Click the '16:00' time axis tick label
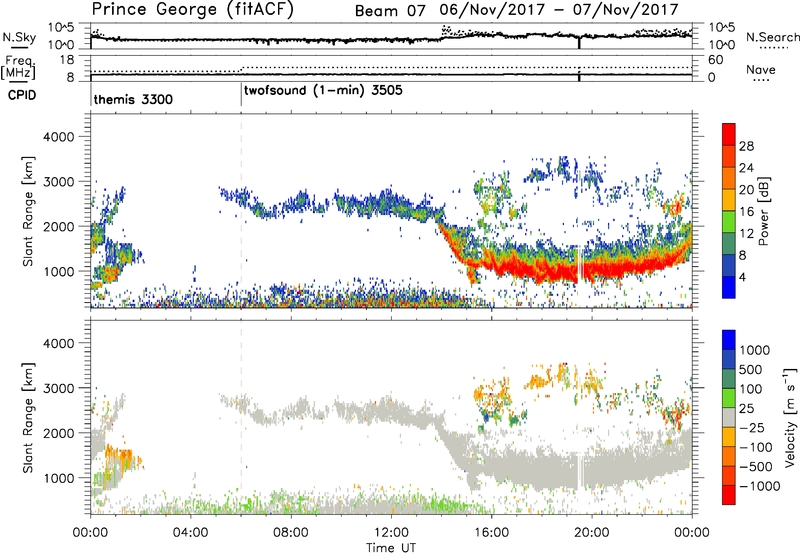The image size is (800, 554). pos(491,533)
